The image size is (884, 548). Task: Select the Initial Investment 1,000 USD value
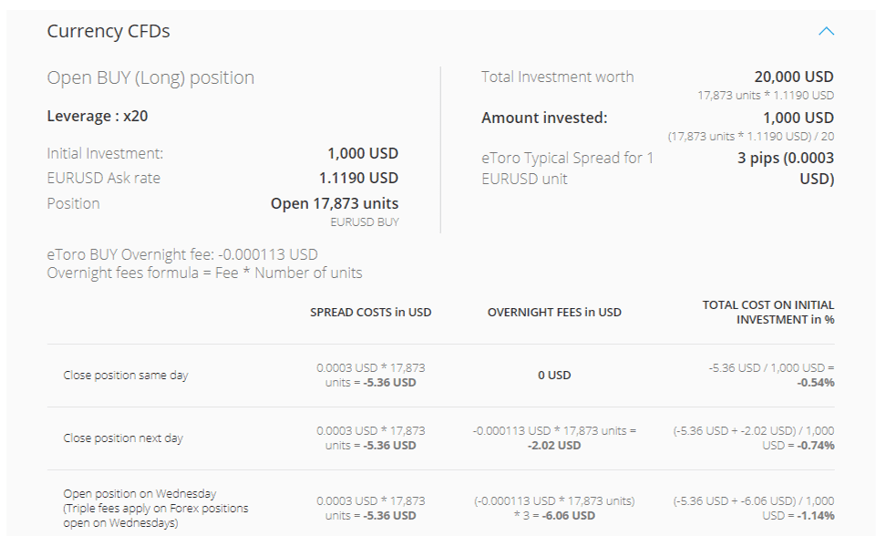pos(363,153)
